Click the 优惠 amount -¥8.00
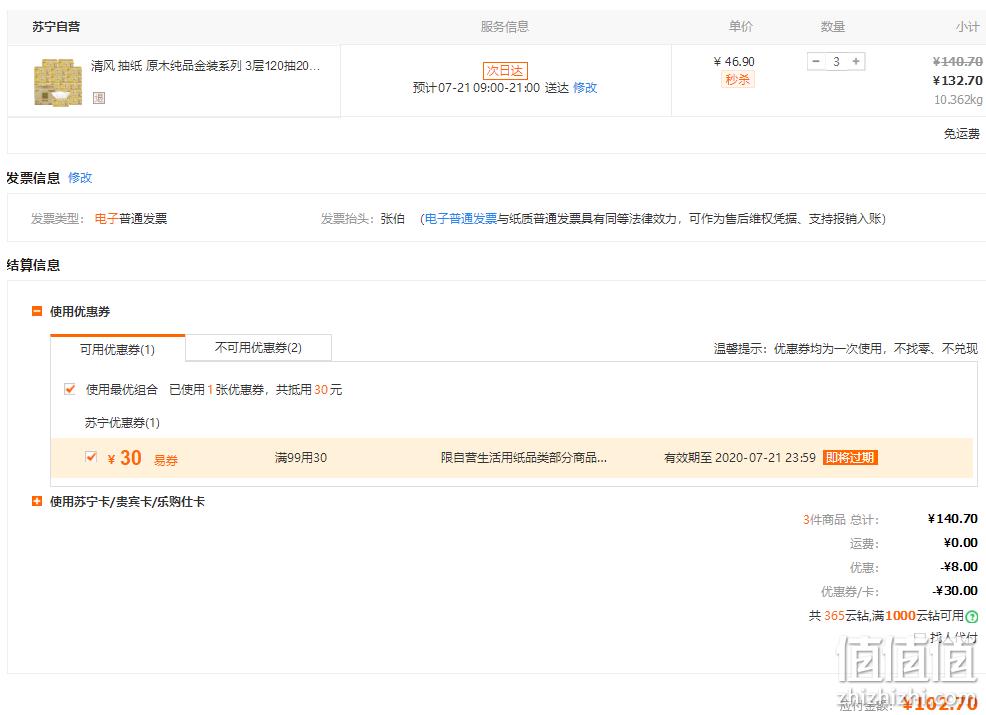This screenshot has height=715, width=986. point(959,567)
